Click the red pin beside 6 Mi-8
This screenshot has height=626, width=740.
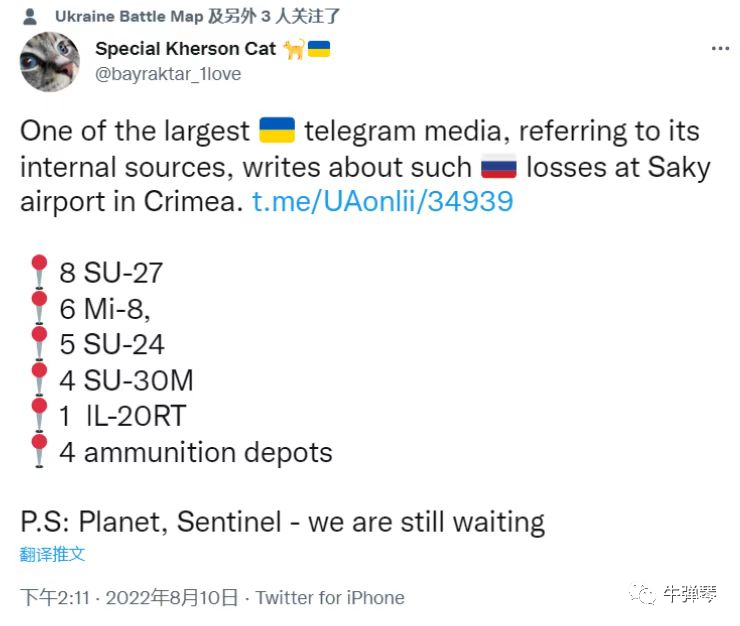pyautogui.click(x=39, y=308)
